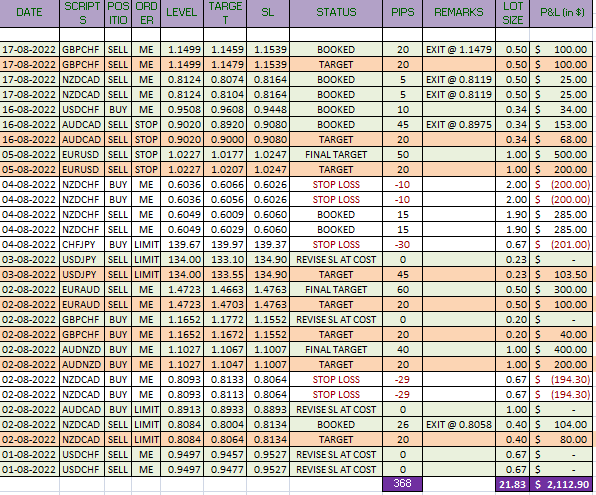This screenshot has width=596, height=495.
Task: Click the target cell 1.1067
Action: [x=225, y=350]
